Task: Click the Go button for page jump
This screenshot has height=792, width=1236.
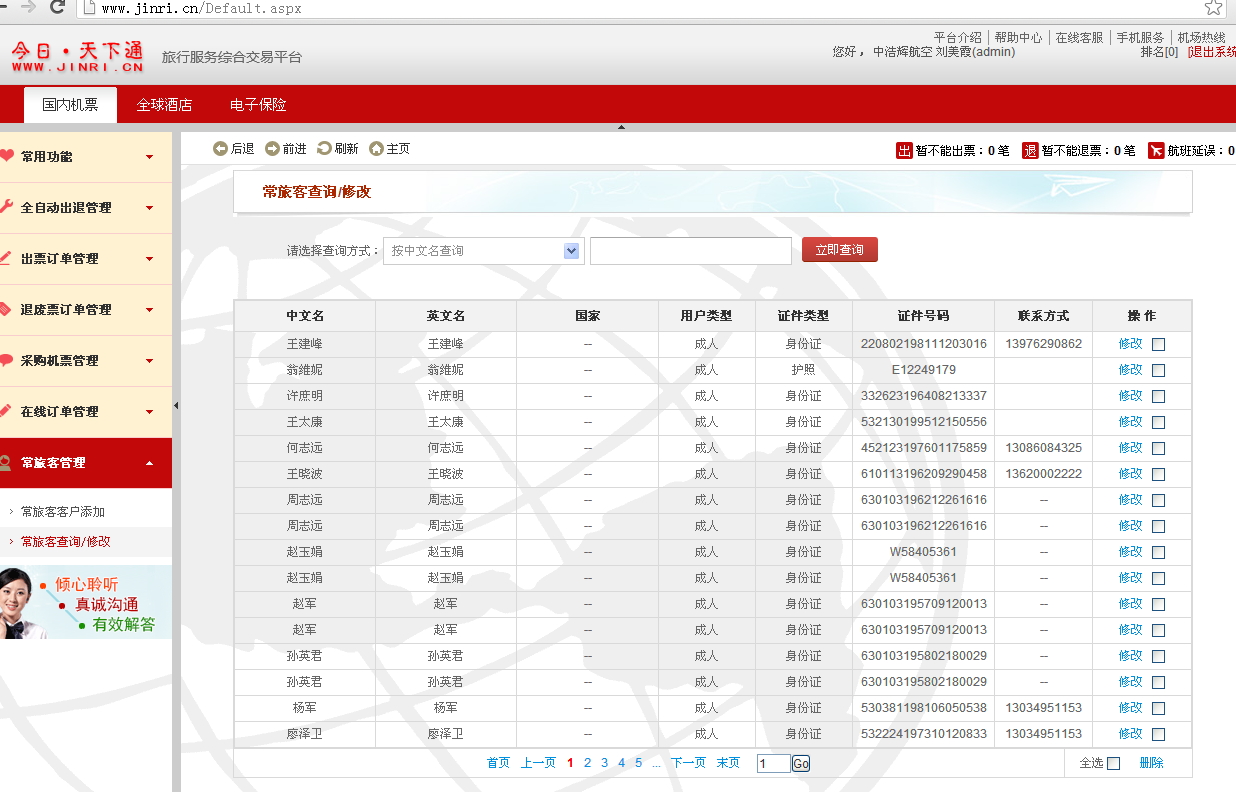Action: coord(801,764)
